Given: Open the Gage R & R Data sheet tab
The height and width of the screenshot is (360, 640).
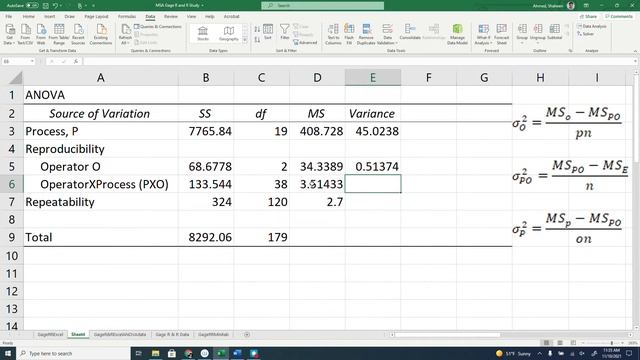Looking at the screenshot, I should tap(172, 334).
